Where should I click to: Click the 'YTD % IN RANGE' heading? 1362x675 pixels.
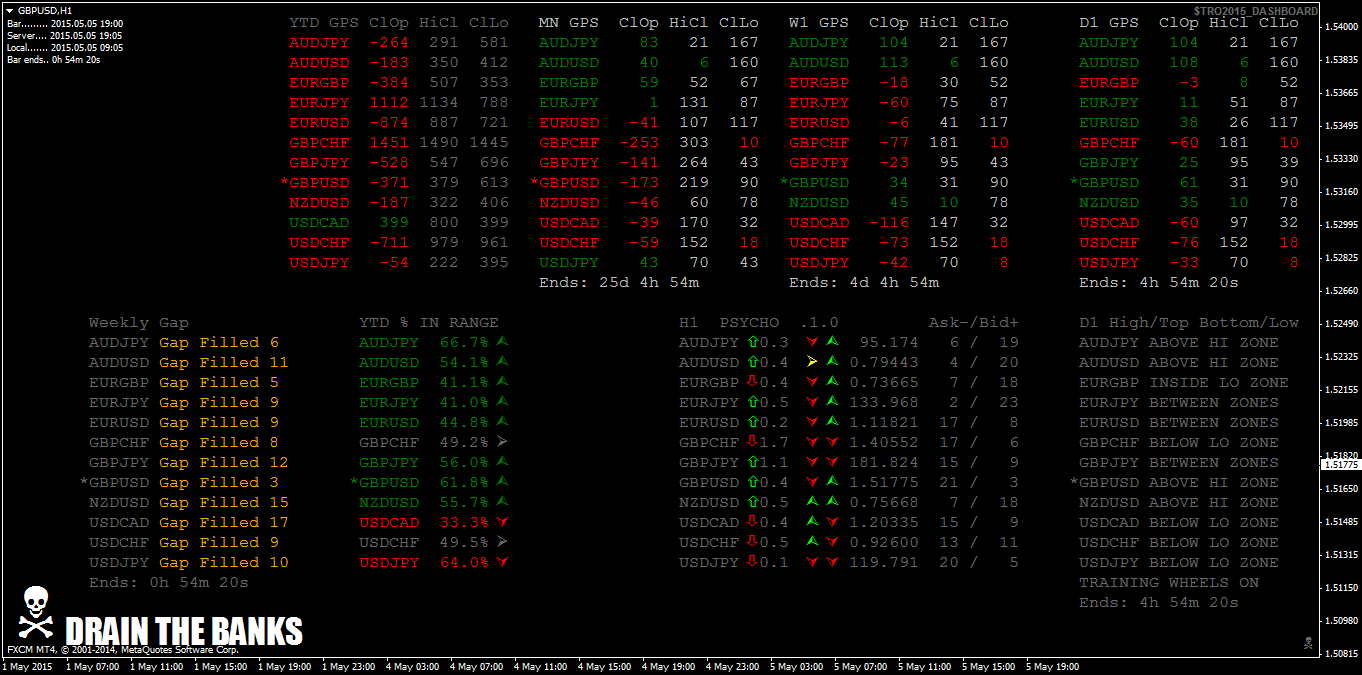[x=429, y=322]
